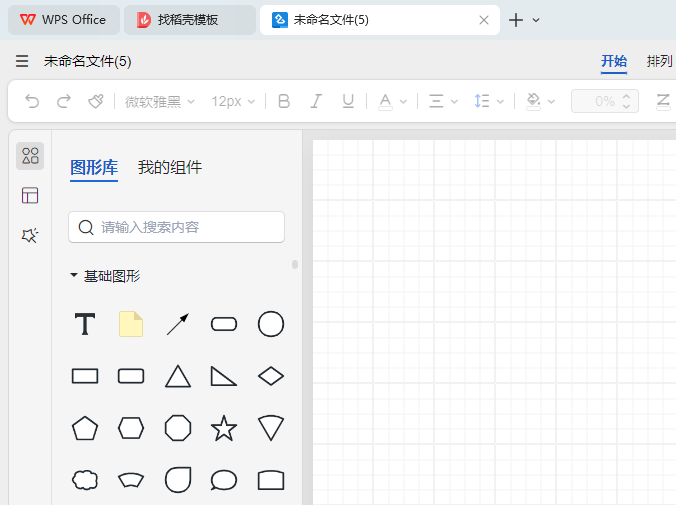Collapse the 基础图形 section
This screenshot has height=505, width=676.
pyautogui.click(x=74, y=275)
